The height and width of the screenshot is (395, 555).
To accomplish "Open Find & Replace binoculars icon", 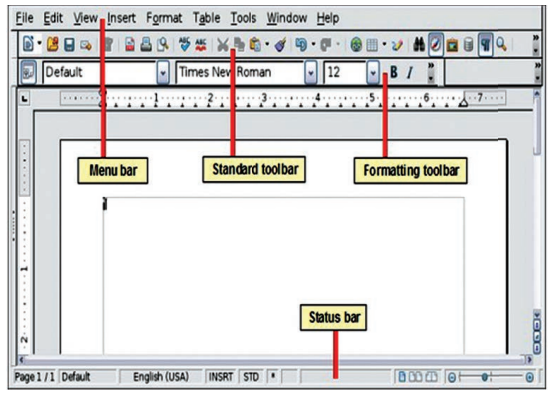I will 419,45.
